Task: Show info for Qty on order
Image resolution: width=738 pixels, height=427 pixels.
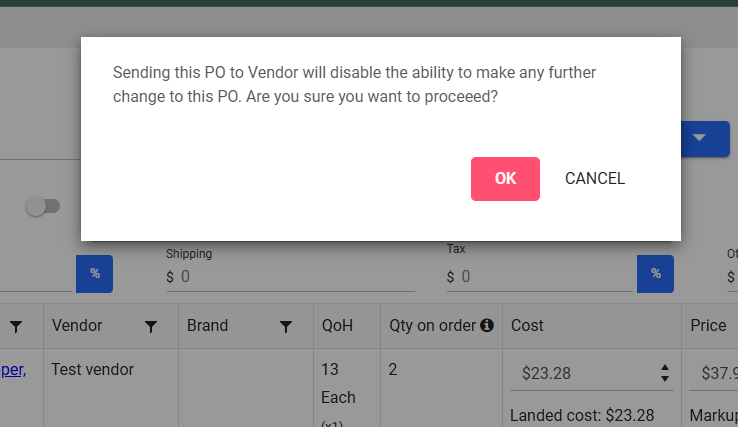Action: [487, 325]
